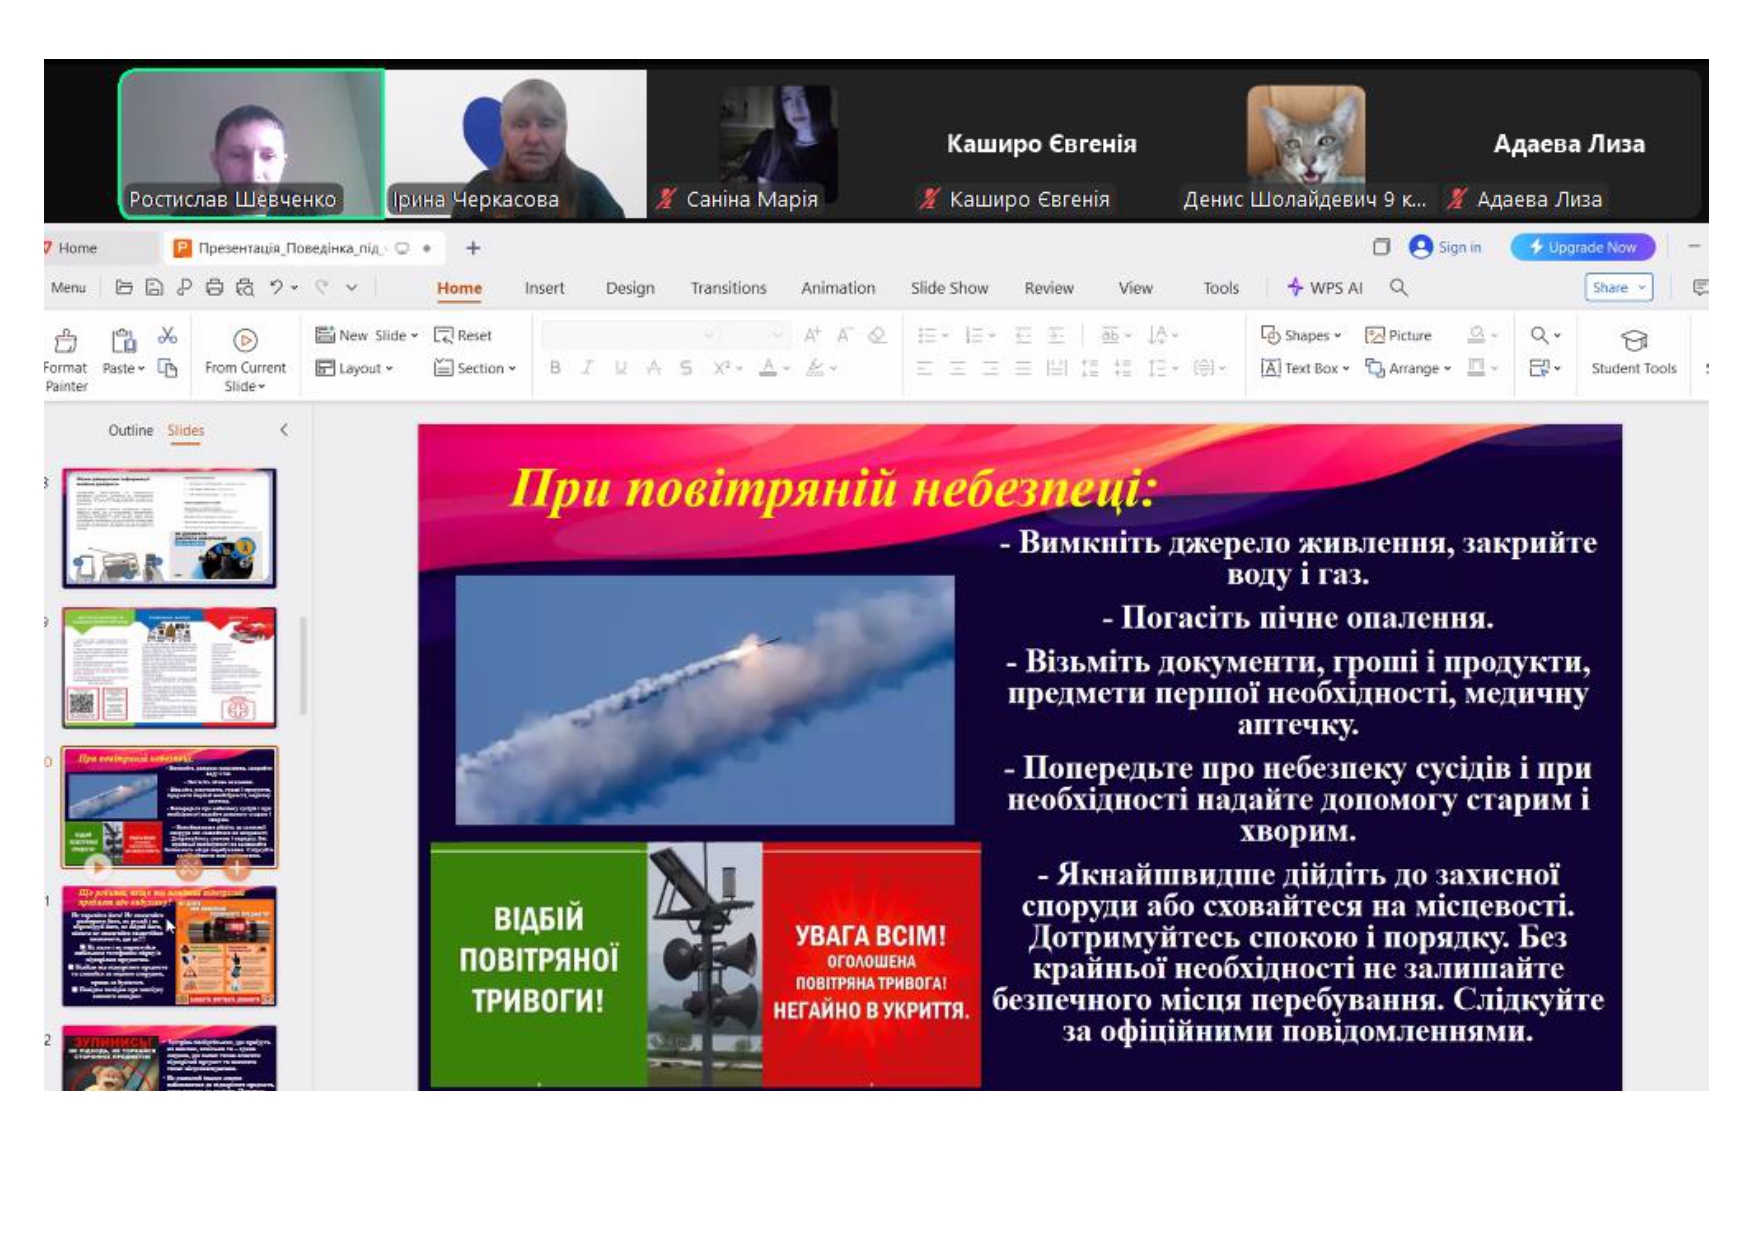The height and width of the screenshot is (1241, 1755).
Task: Increase indent level
Action: tap(1056, 335)
